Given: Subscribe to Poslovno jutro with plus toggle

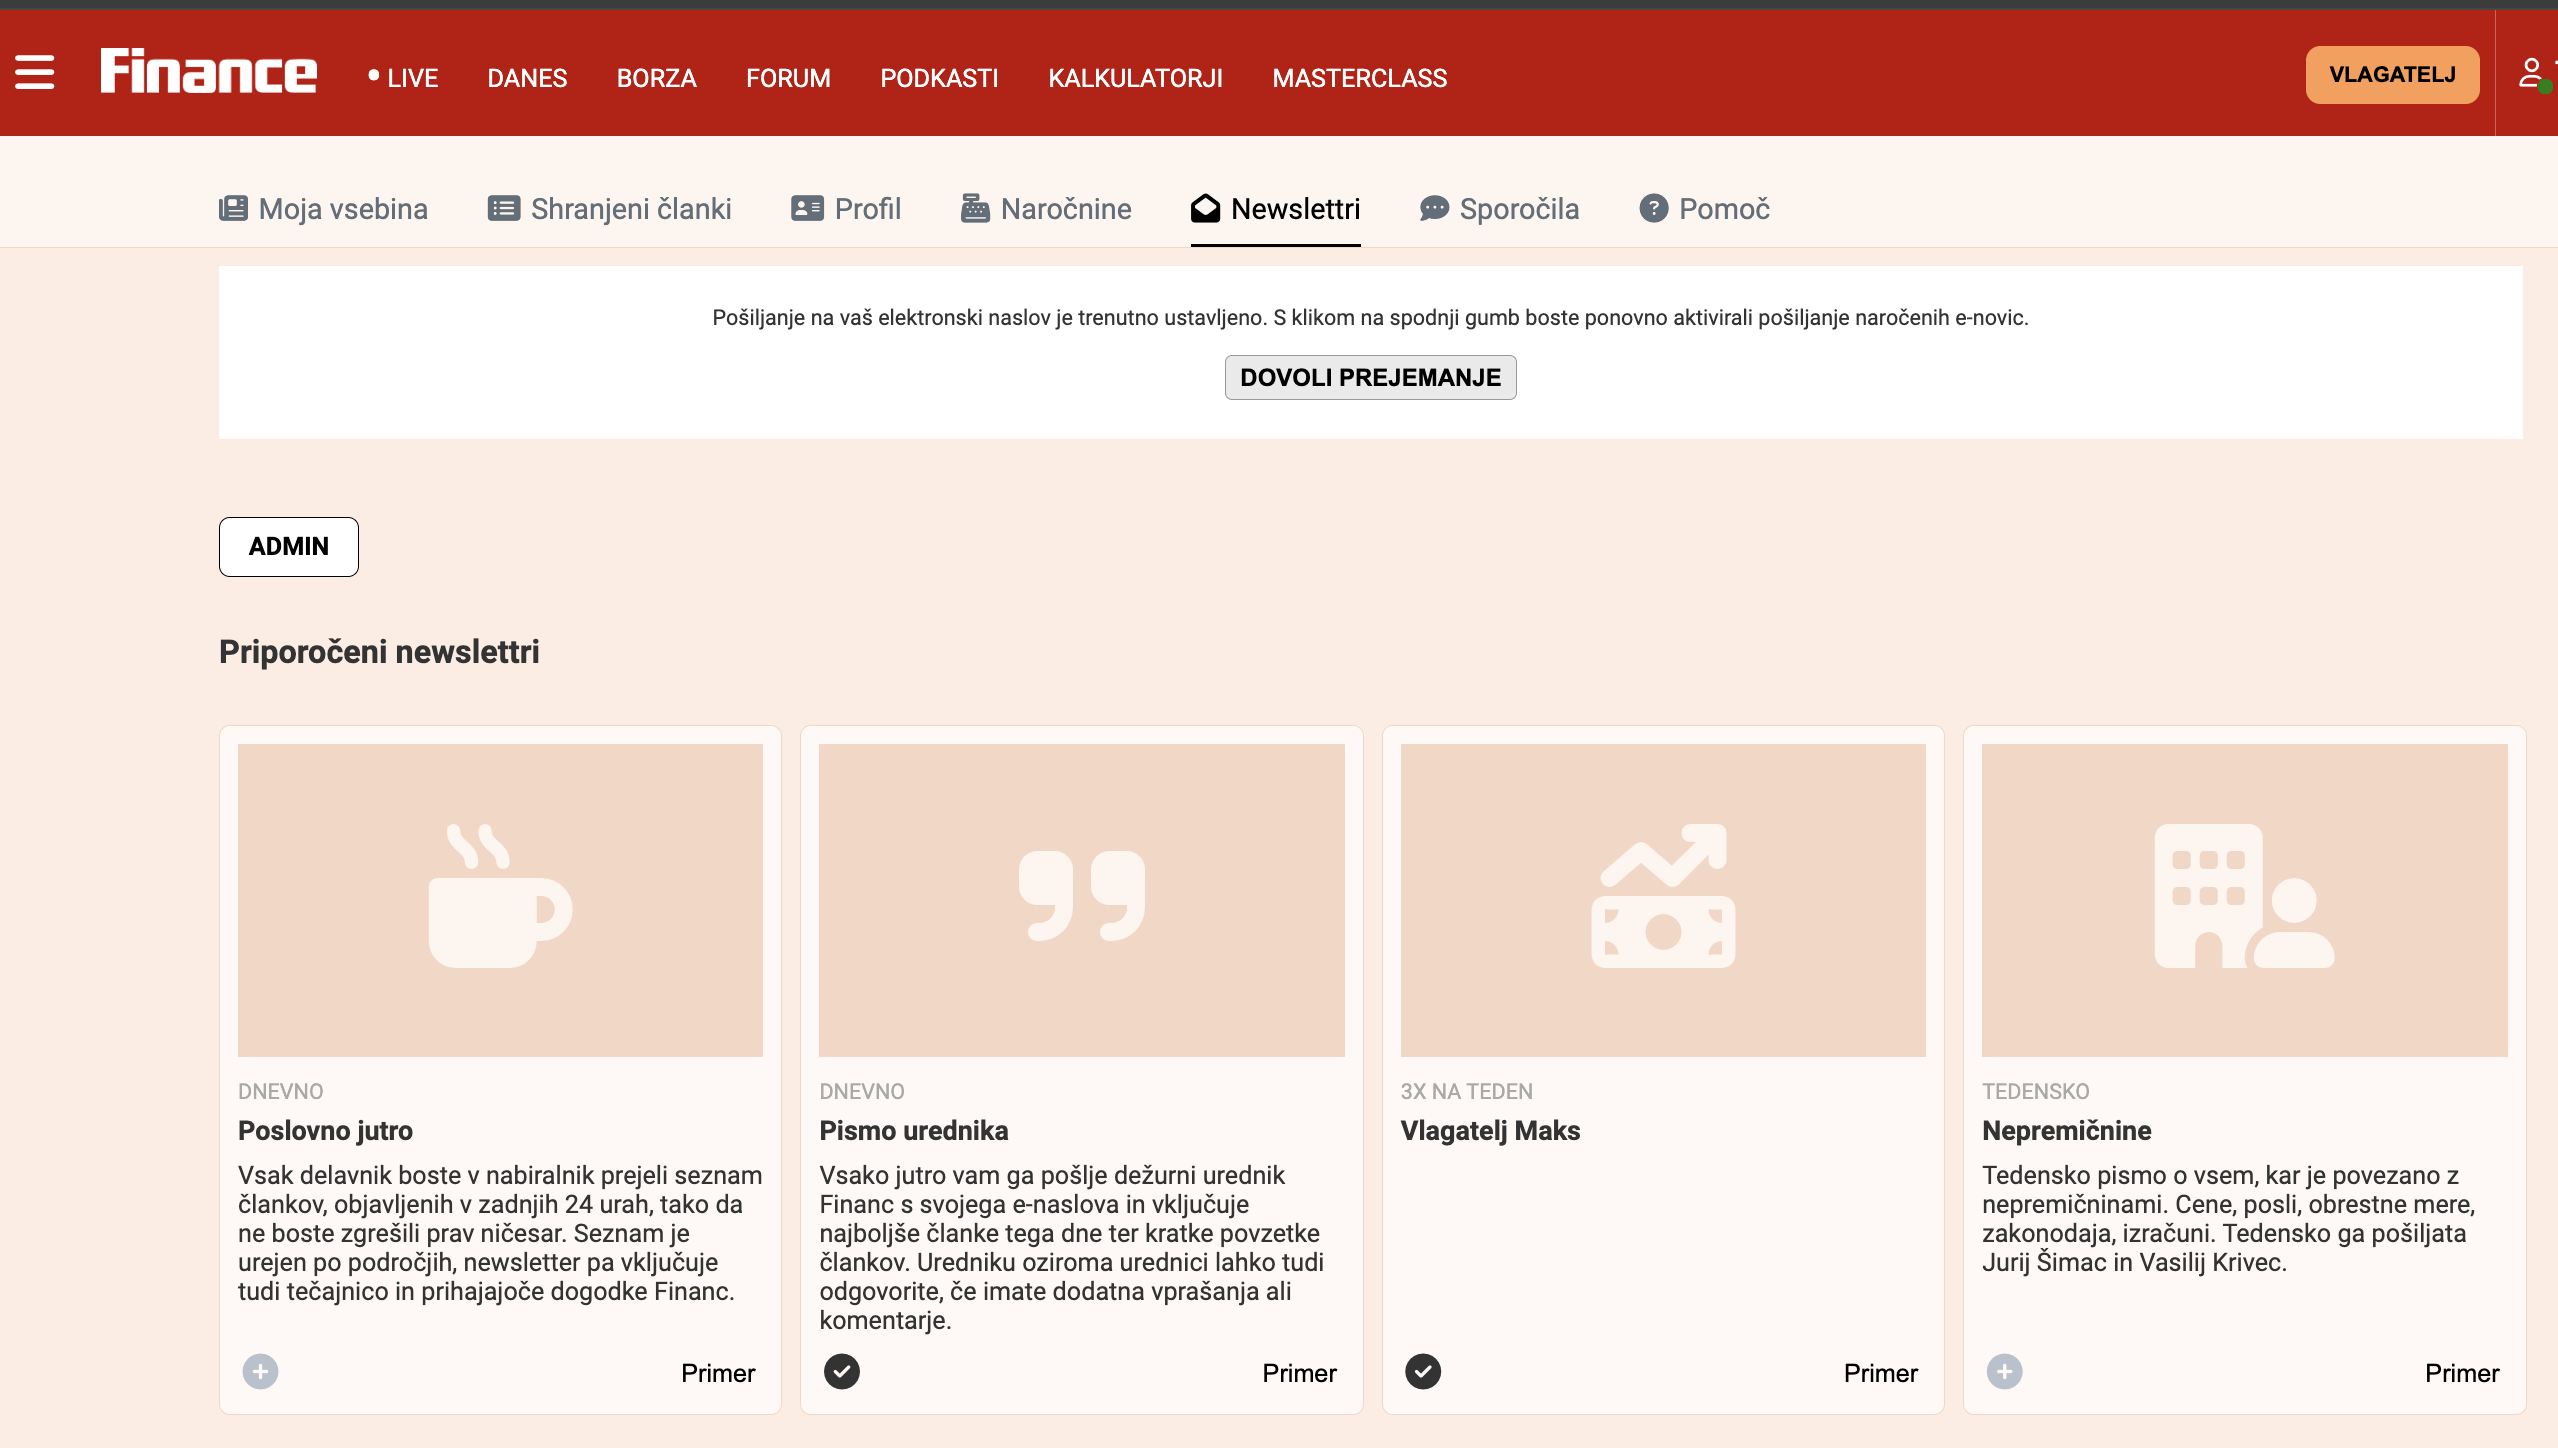Looking at the screenshot, I should point(260,1371).
